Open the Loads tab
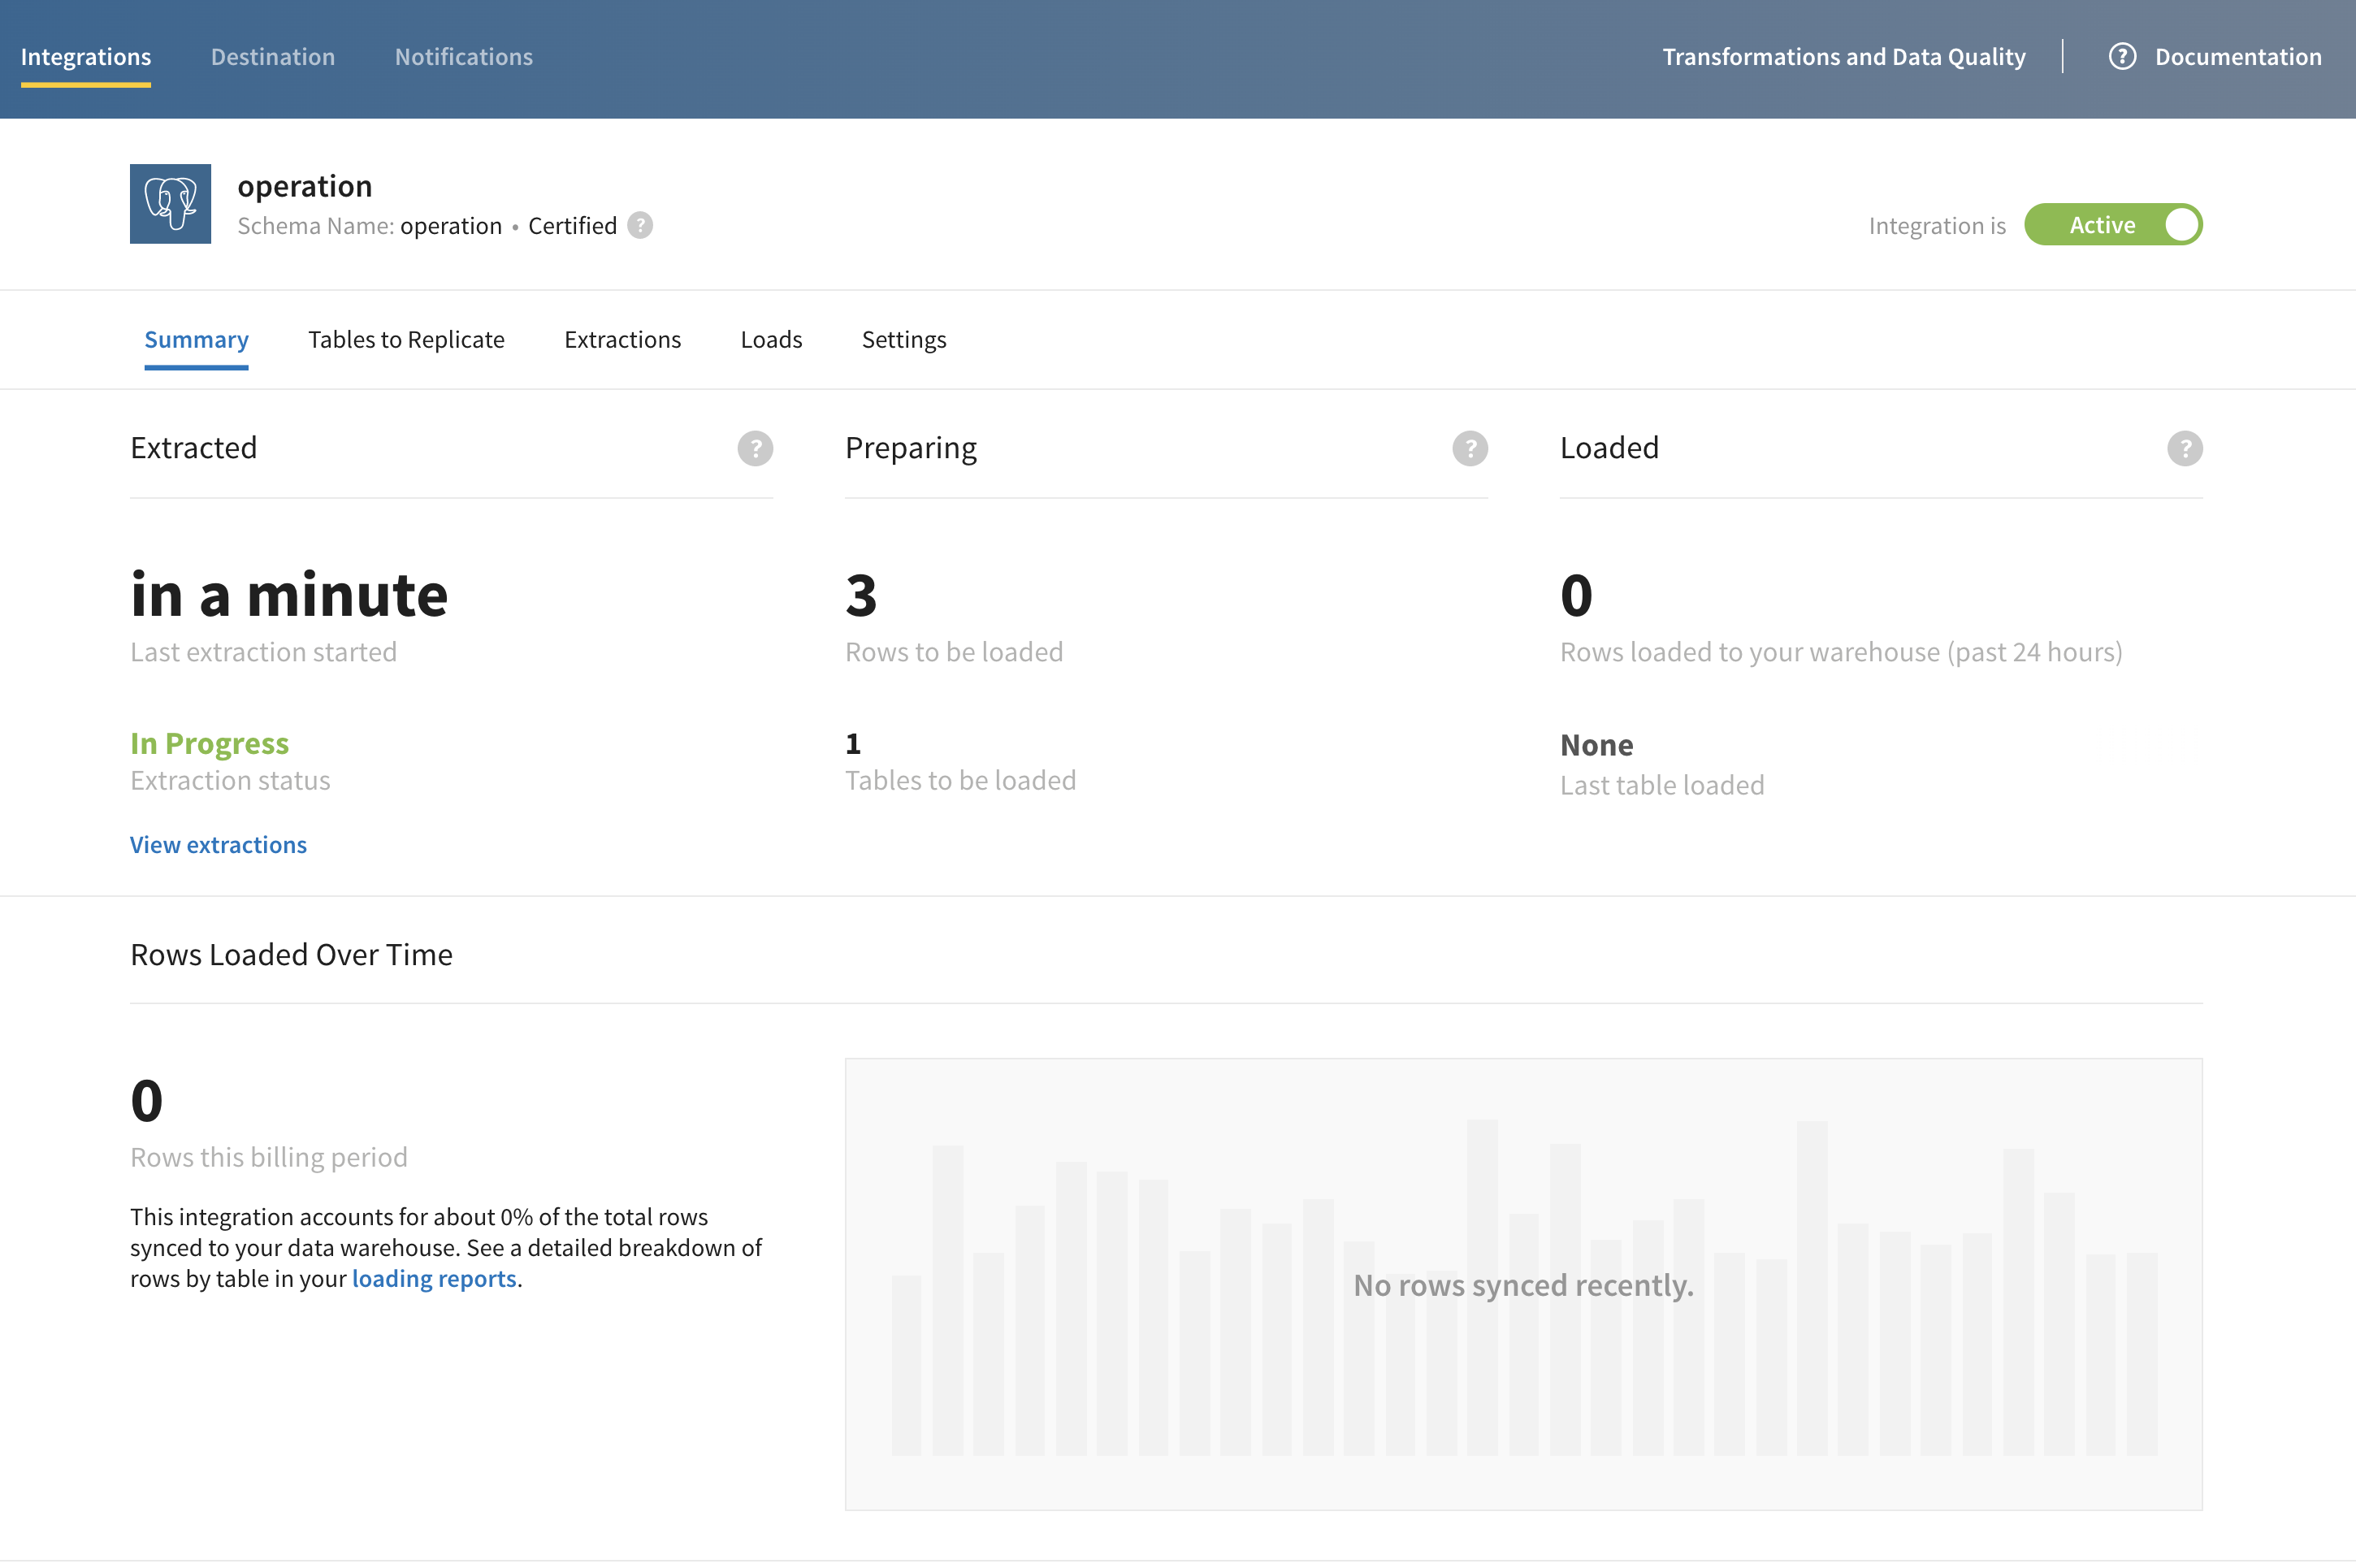This screenshot has width=2356, height=1568. 771,340
